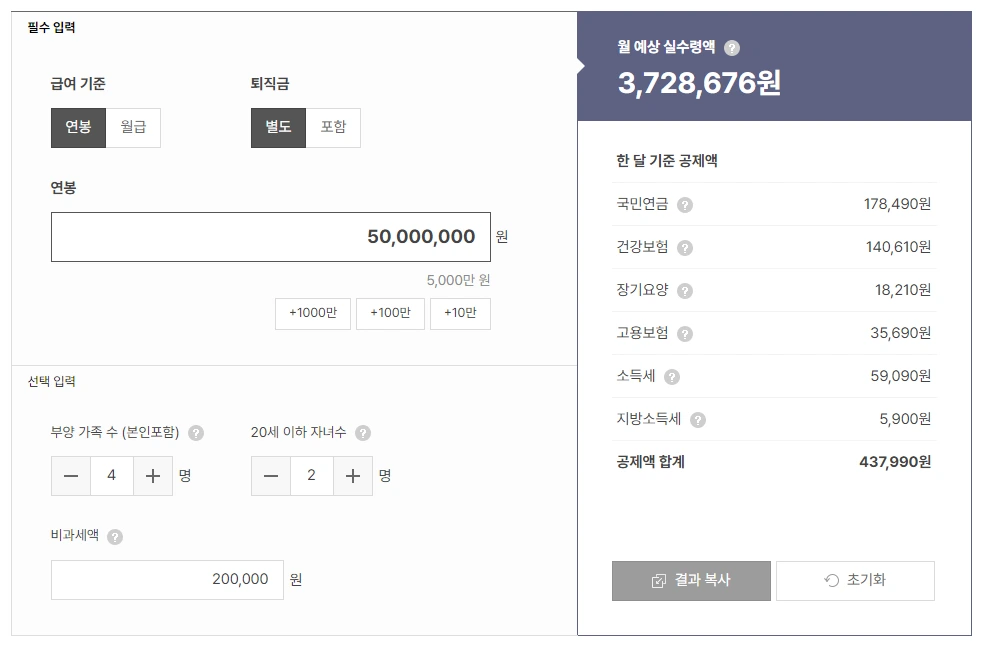Open the 소득세 help tooltip icon
This screenshot has width=982, height=647.
[670, 376]
